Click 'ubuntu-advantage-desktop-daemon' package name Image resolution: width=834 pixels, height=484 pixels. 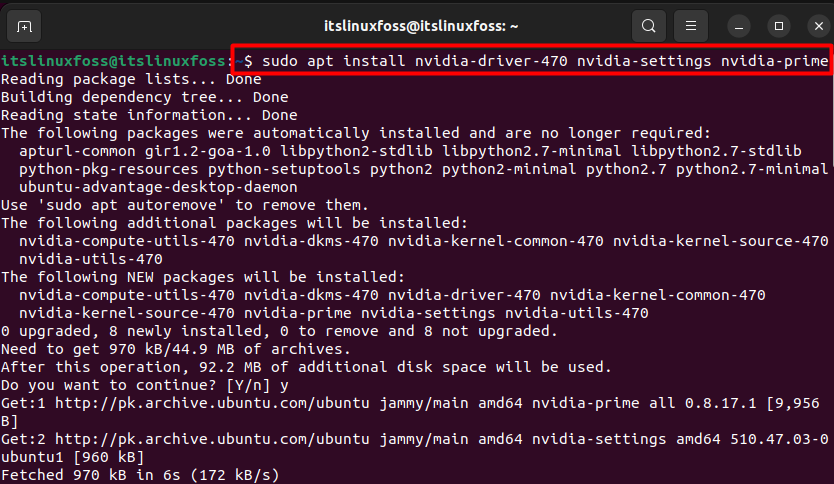[158, 187]
